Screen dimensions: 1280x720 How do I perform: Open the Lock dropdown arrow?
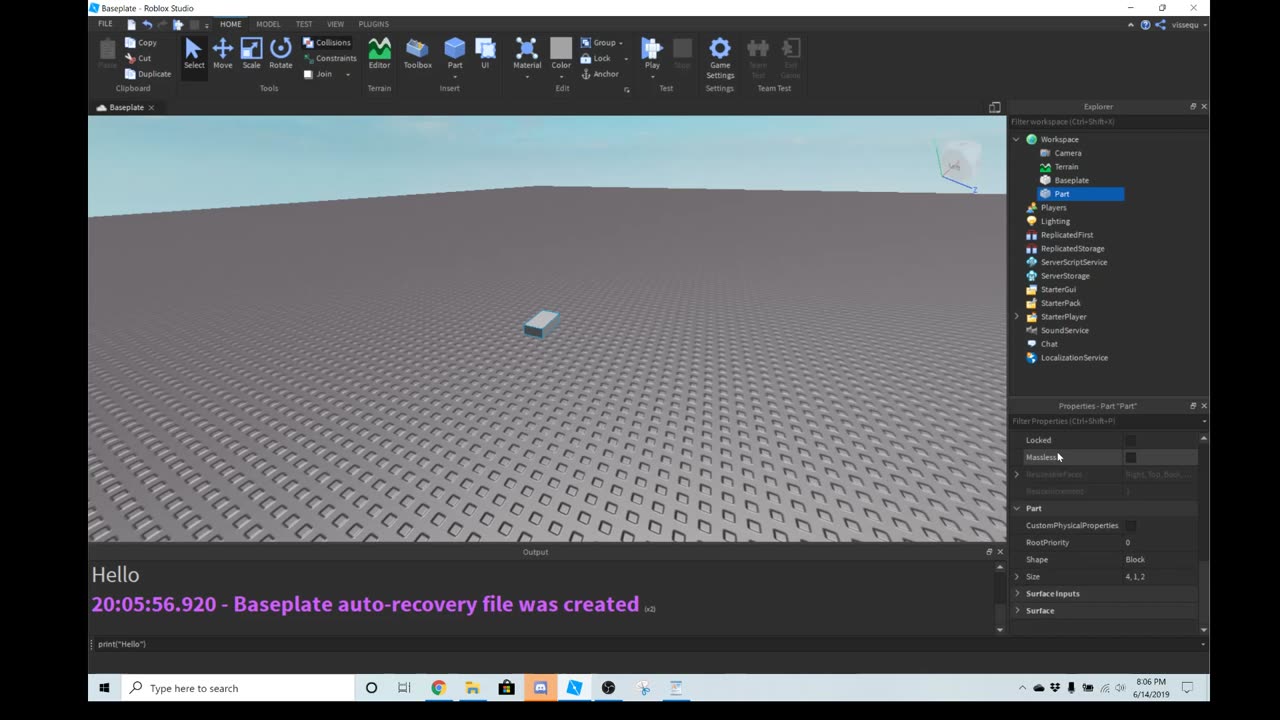(x=626, y=59)
